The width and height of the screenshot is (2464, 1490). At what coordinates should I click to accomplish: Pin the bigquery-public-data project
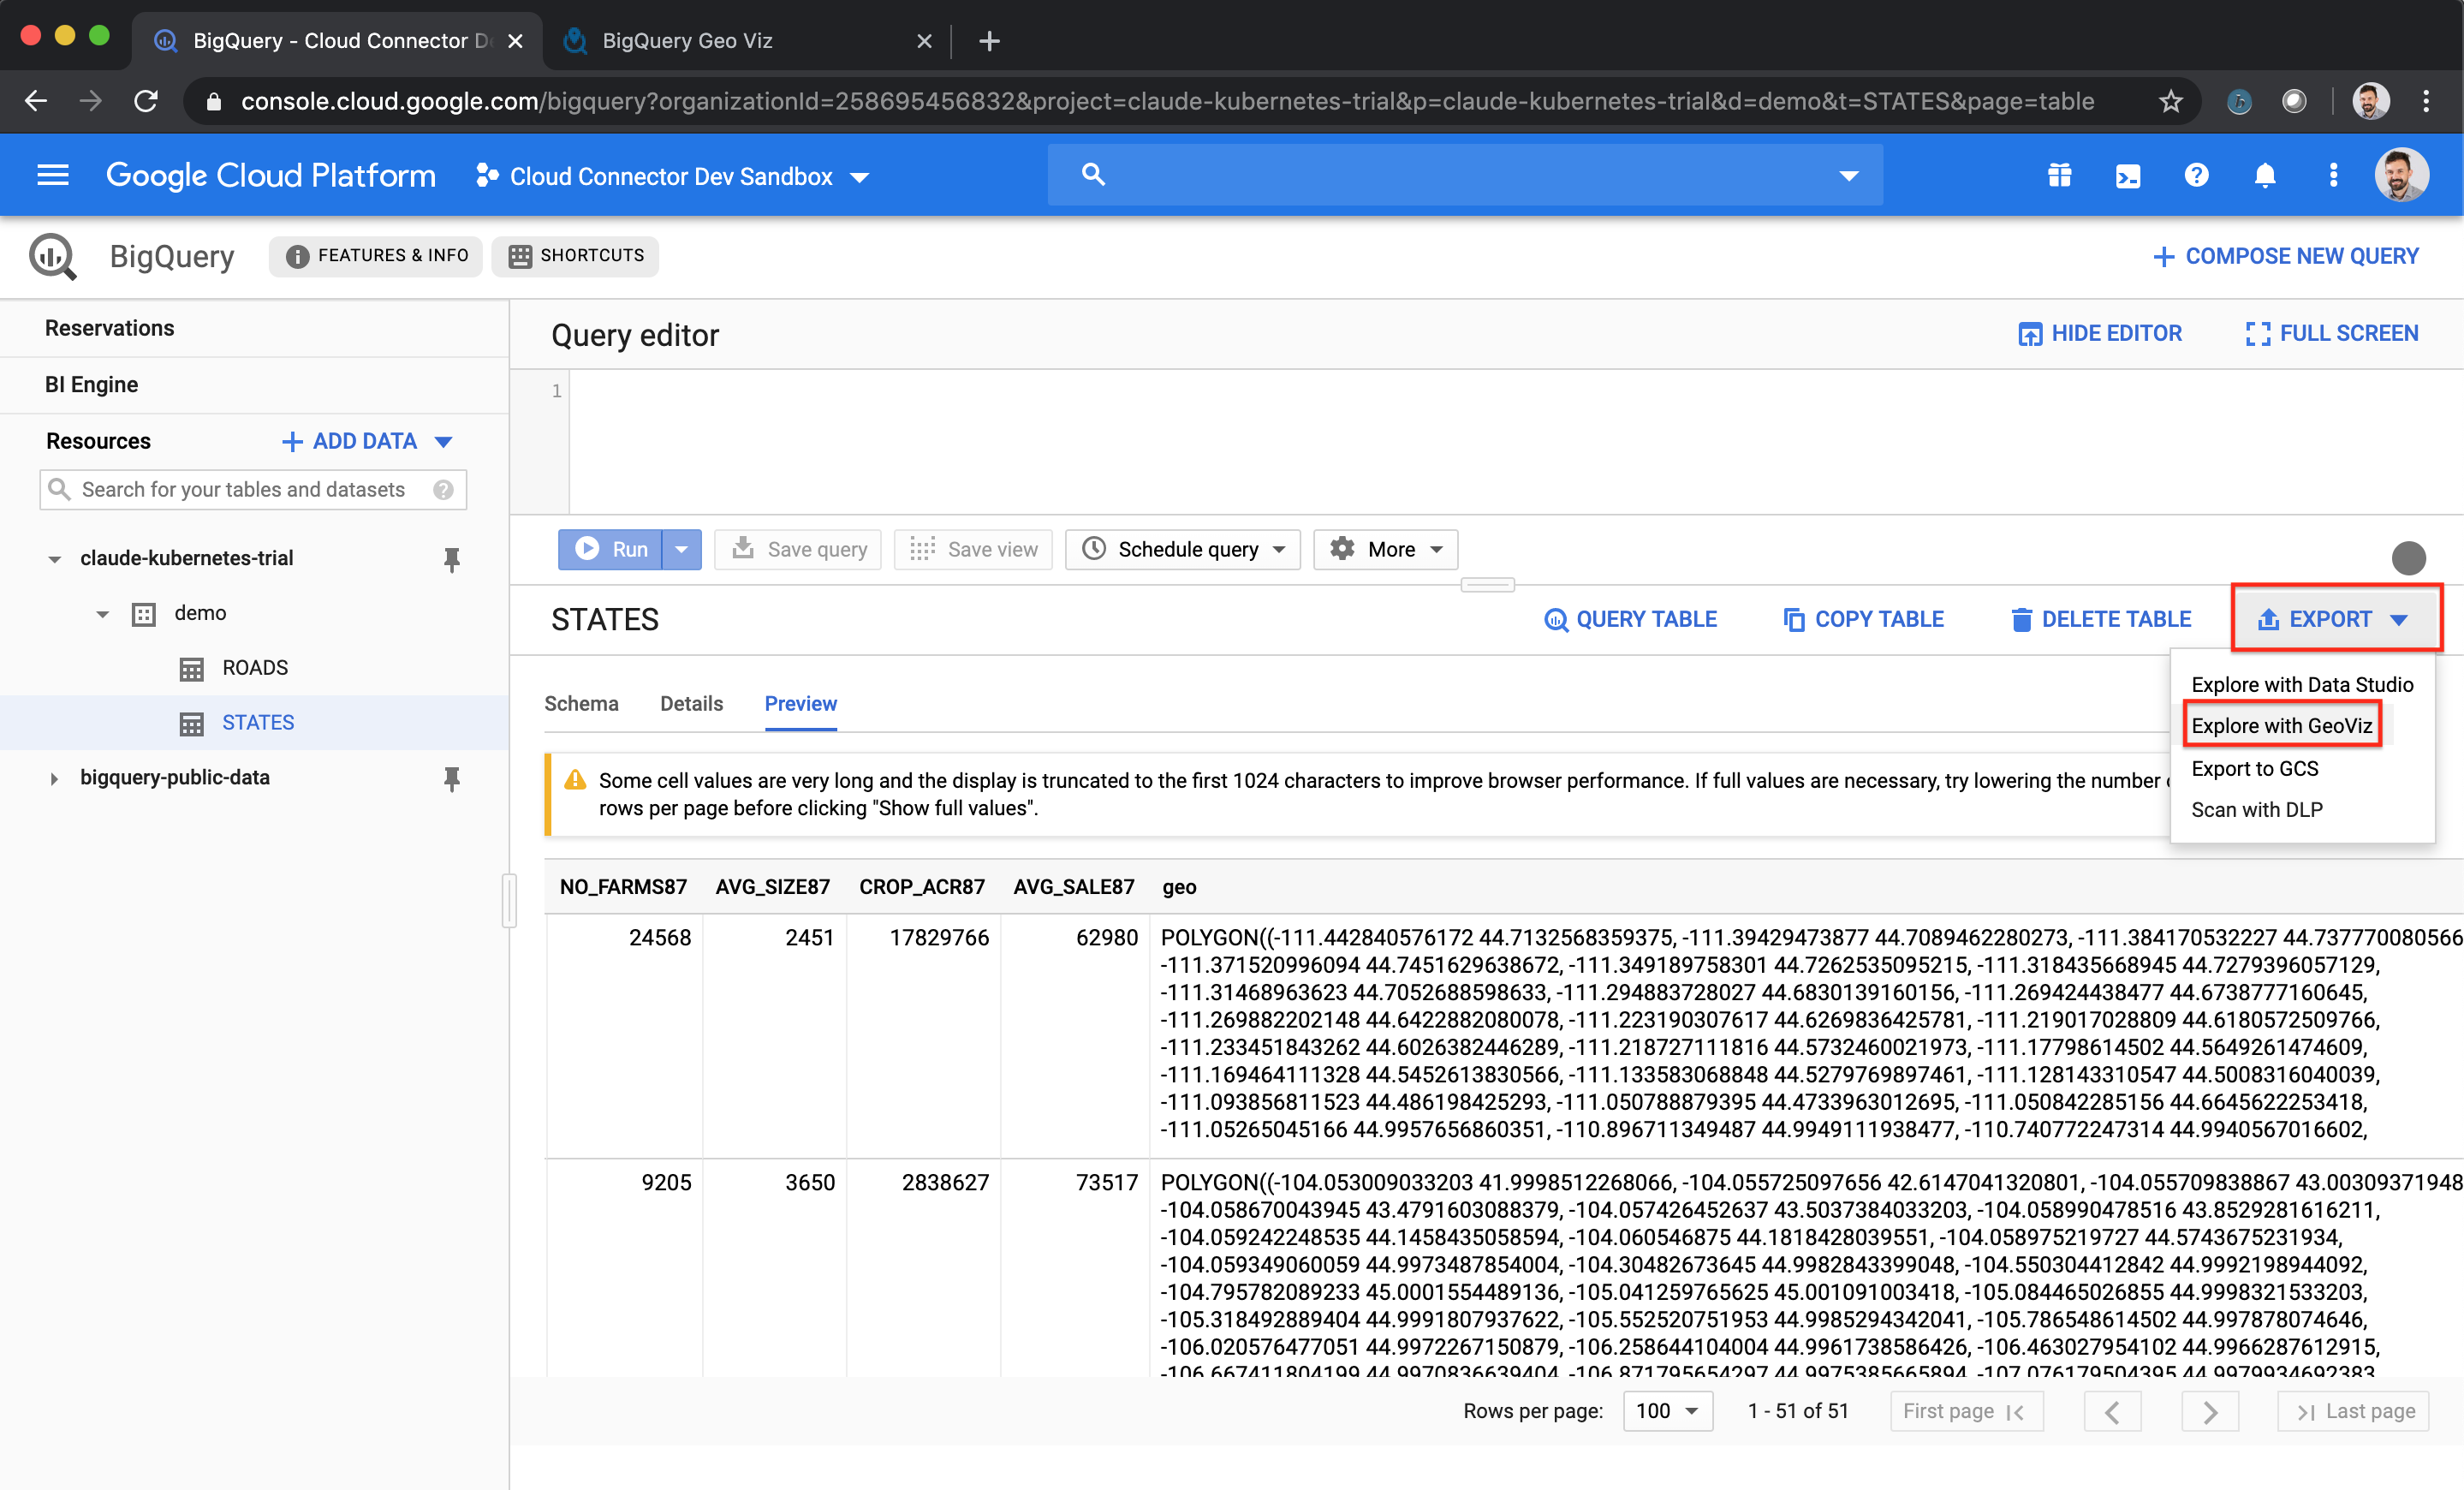pyautogui.click(x=452, y=778)
